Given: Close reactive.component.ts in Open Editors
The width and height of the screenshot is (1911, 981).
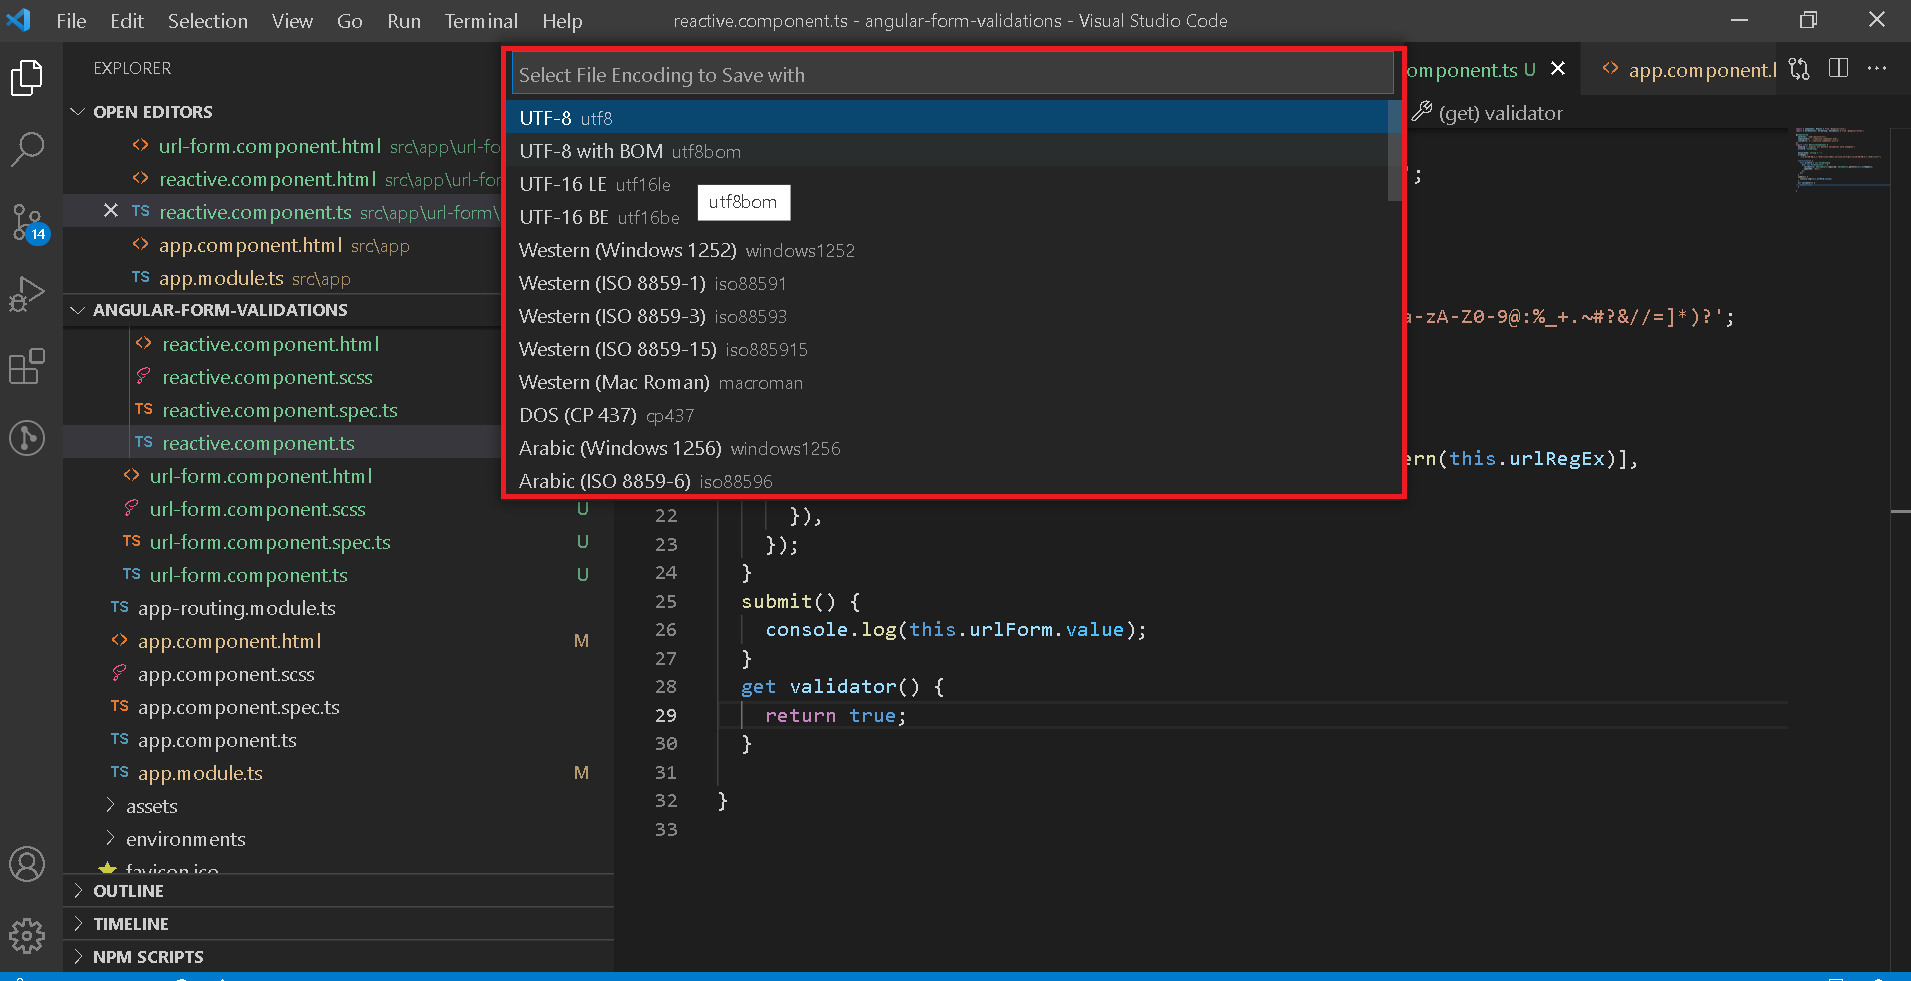Looking at the screenshot, I should [x=110, y=211].
